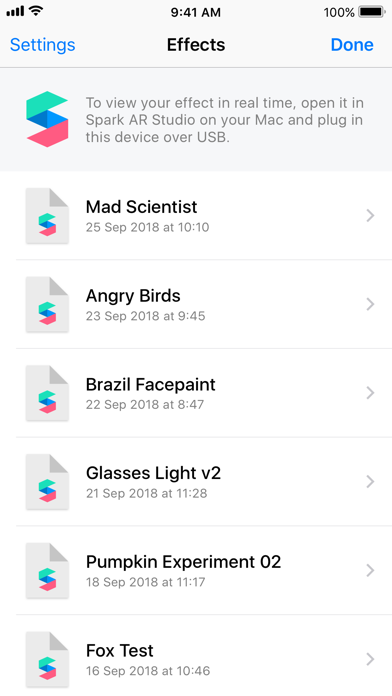392x696 pixels.
Task: Tap the battery icon in status bar
Action: [372, 12]
